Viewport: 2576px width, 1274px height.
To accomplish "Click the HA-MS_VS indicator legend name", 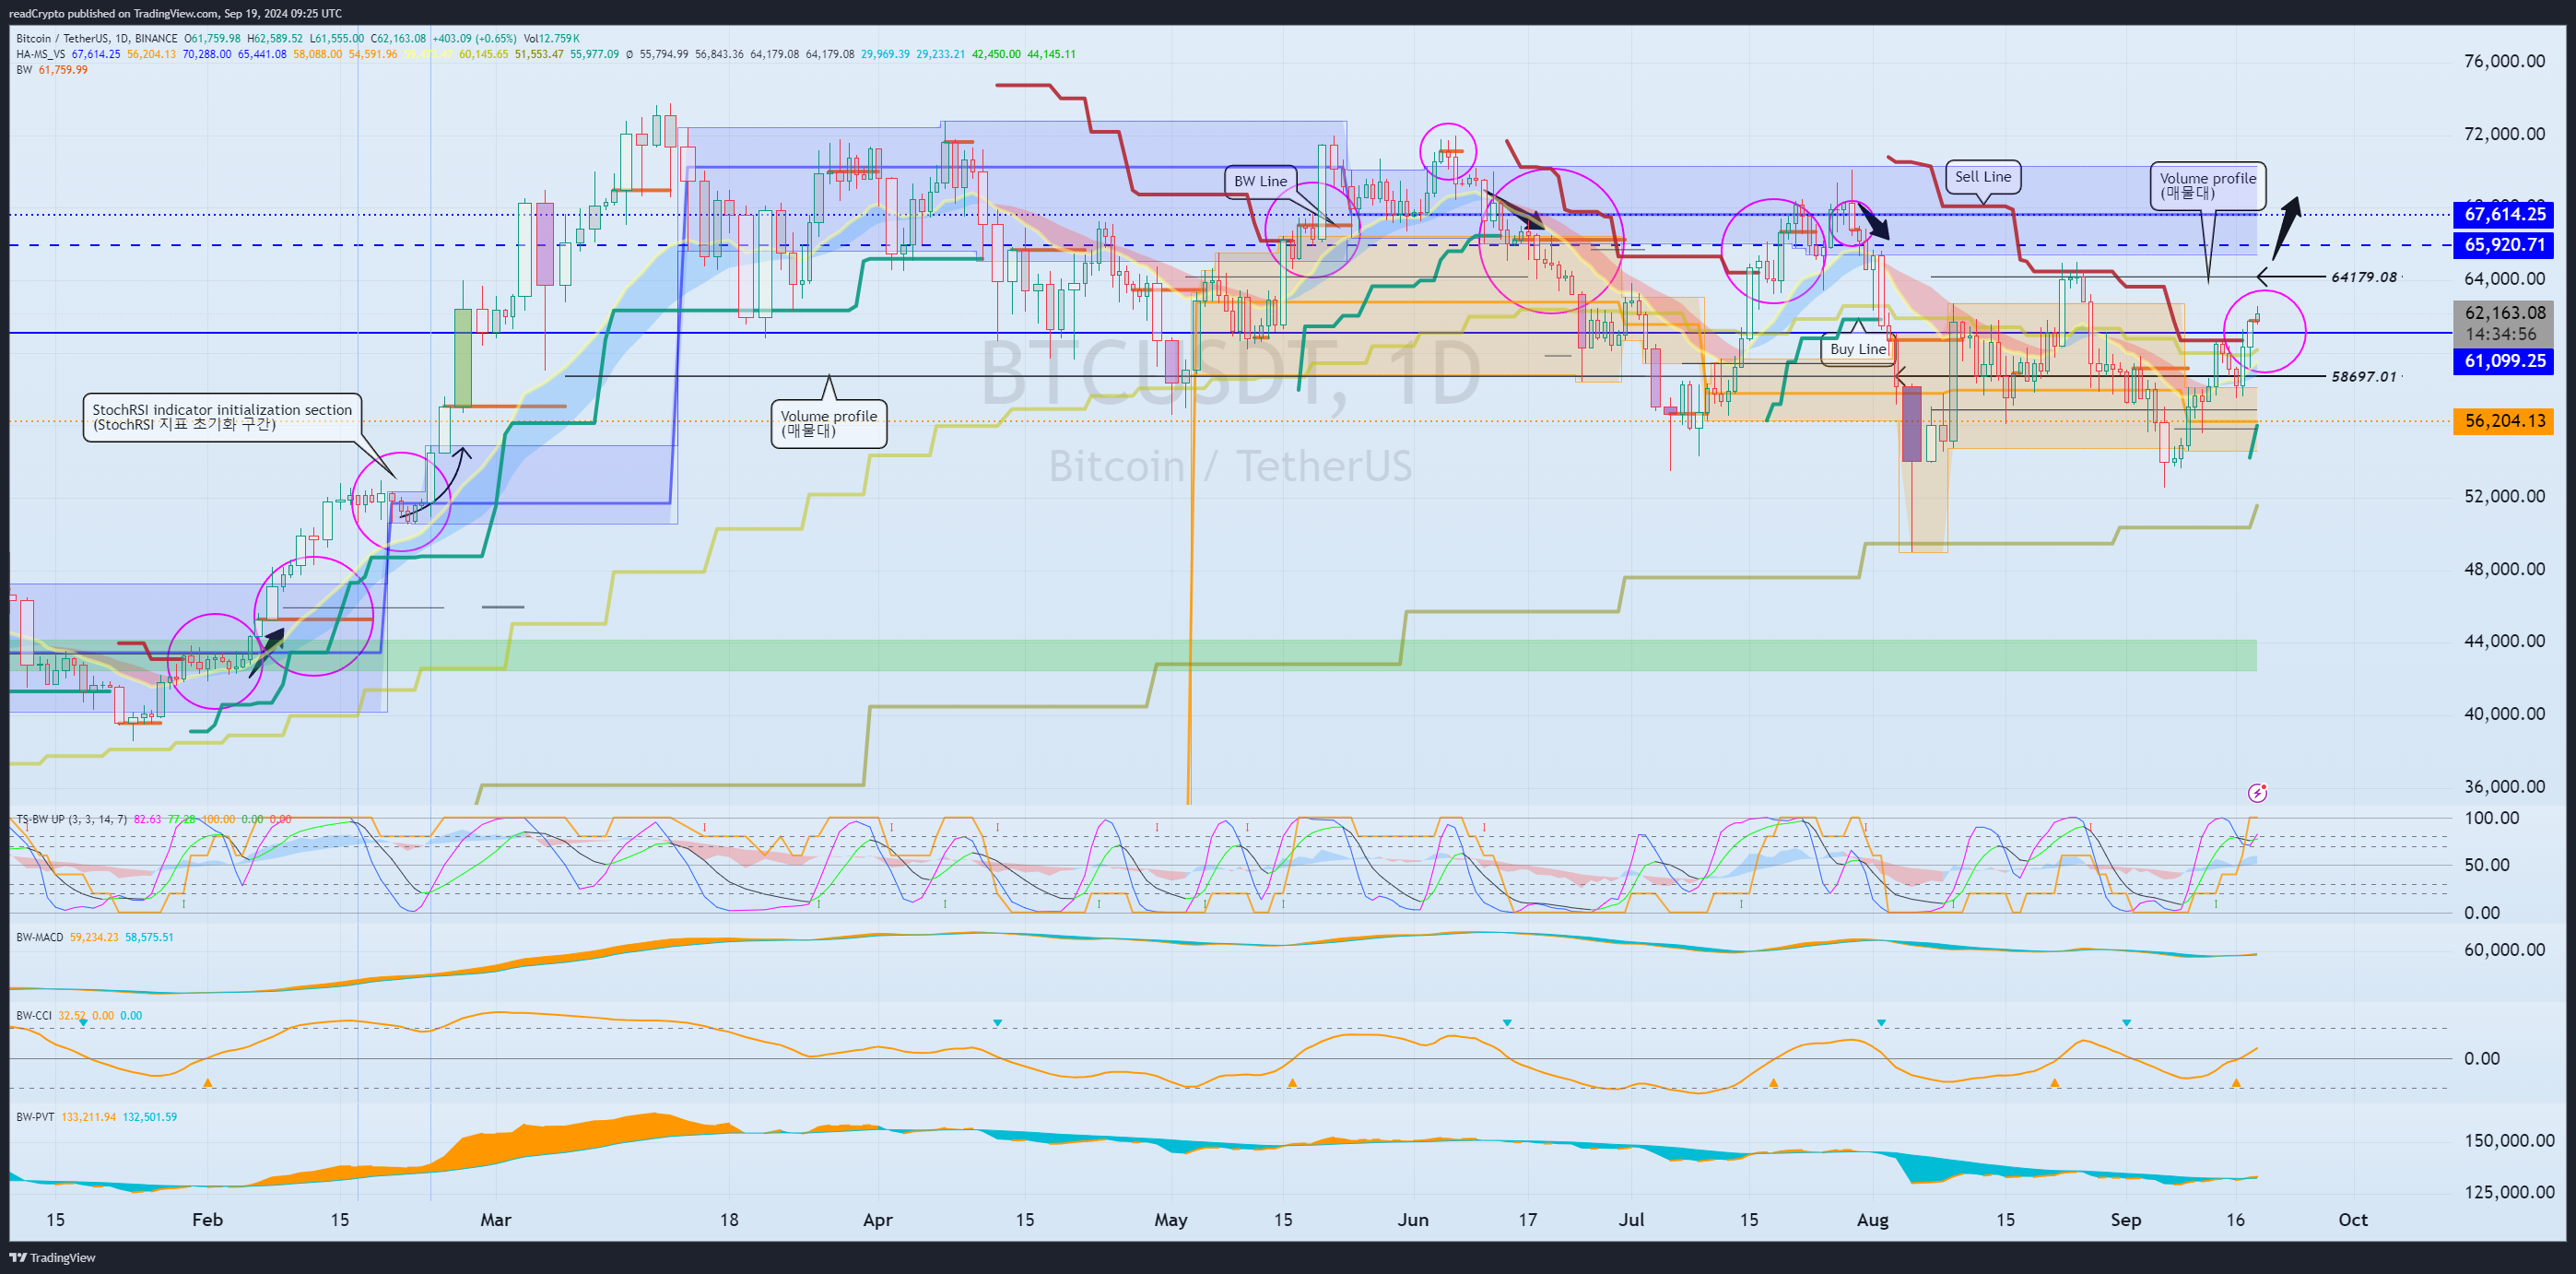I will pos(40,54).
